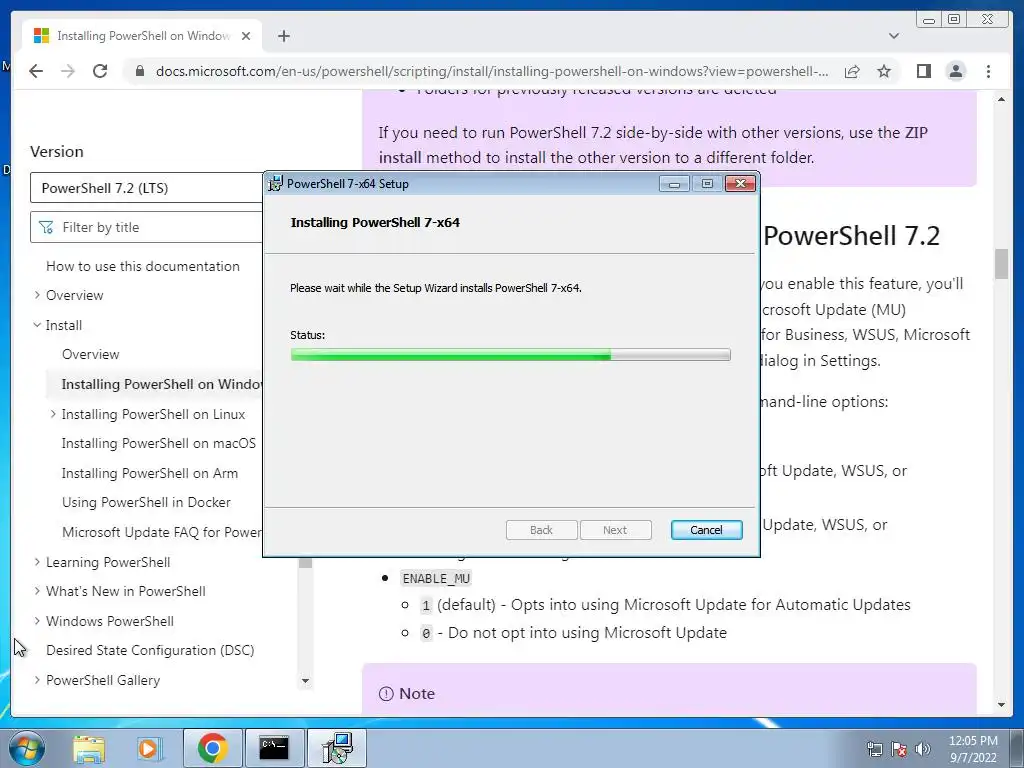Click the Note heading icon
The image size is (1024, 768).
(386, 694)
